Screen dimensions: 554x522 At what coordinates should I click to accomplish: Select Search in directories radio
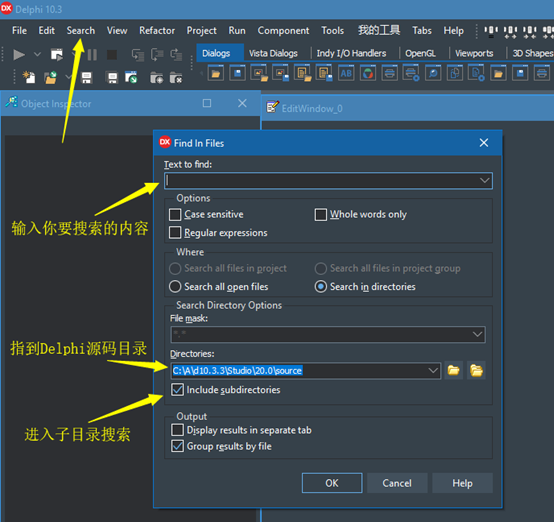tap(320, 287)
